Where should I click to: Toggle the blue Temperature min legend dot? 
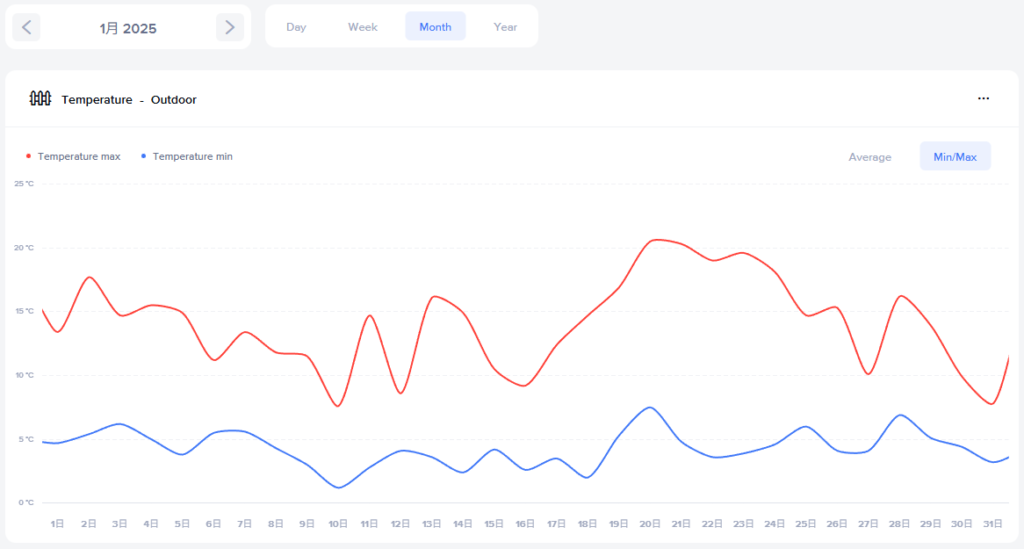144,156
